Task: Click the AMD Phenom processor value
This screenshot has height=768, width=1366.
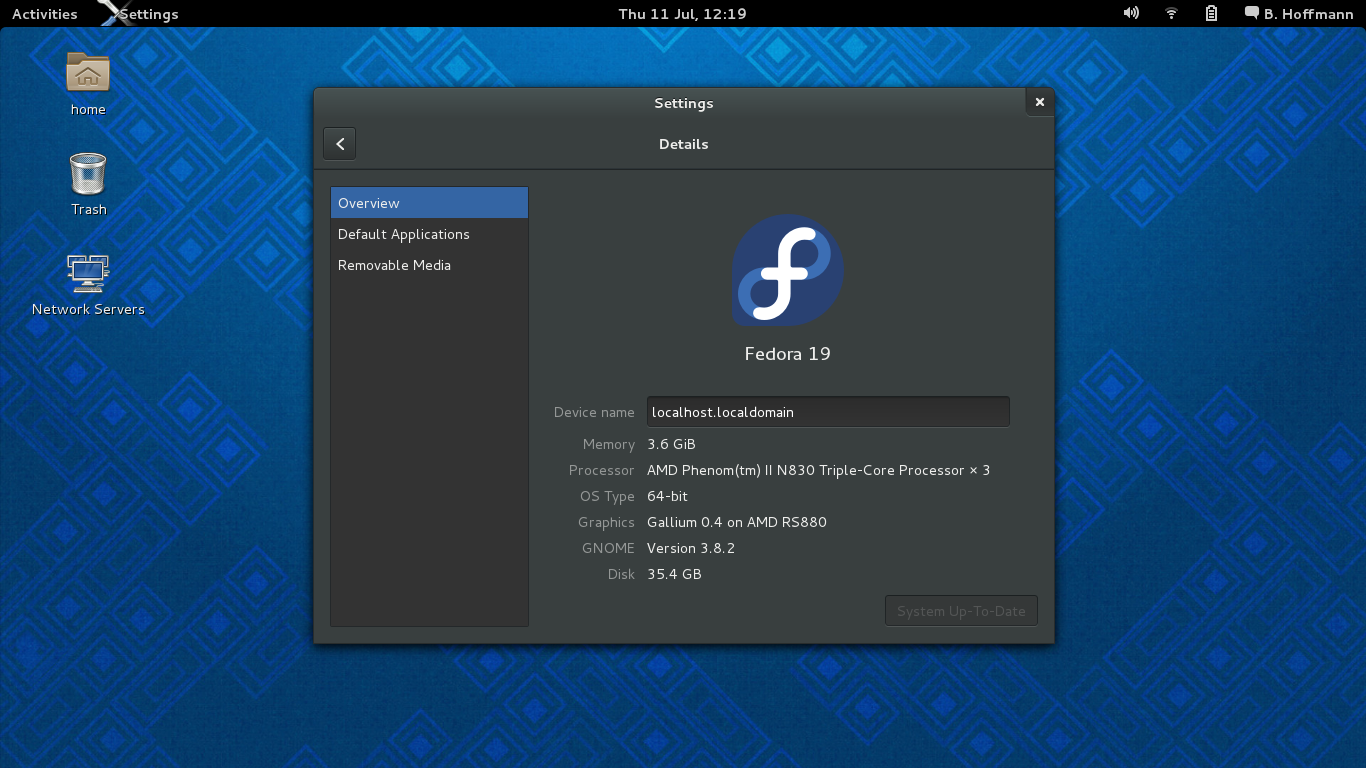Action: coord(818,470)
